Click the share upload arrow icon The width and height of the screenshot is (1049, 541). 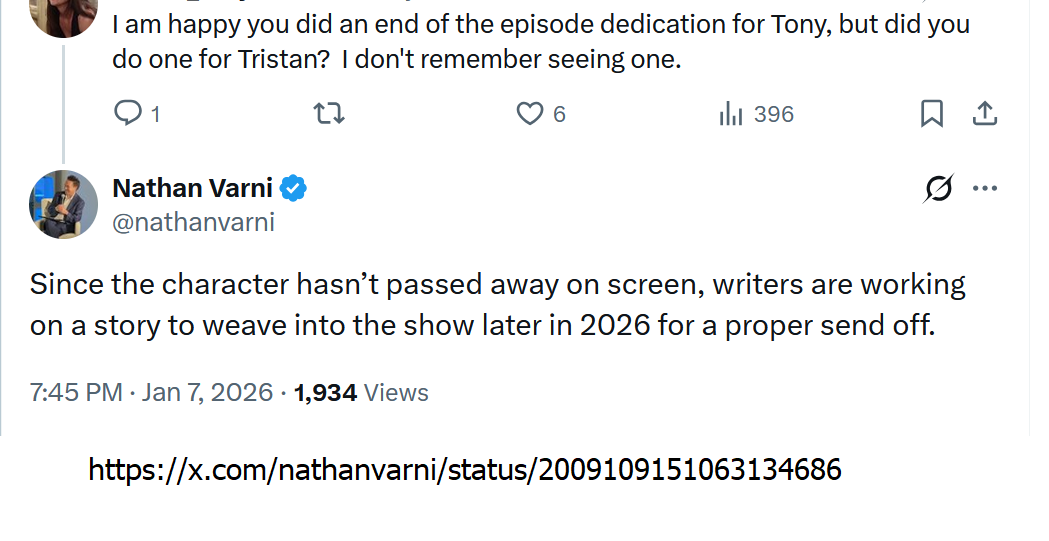985,114
